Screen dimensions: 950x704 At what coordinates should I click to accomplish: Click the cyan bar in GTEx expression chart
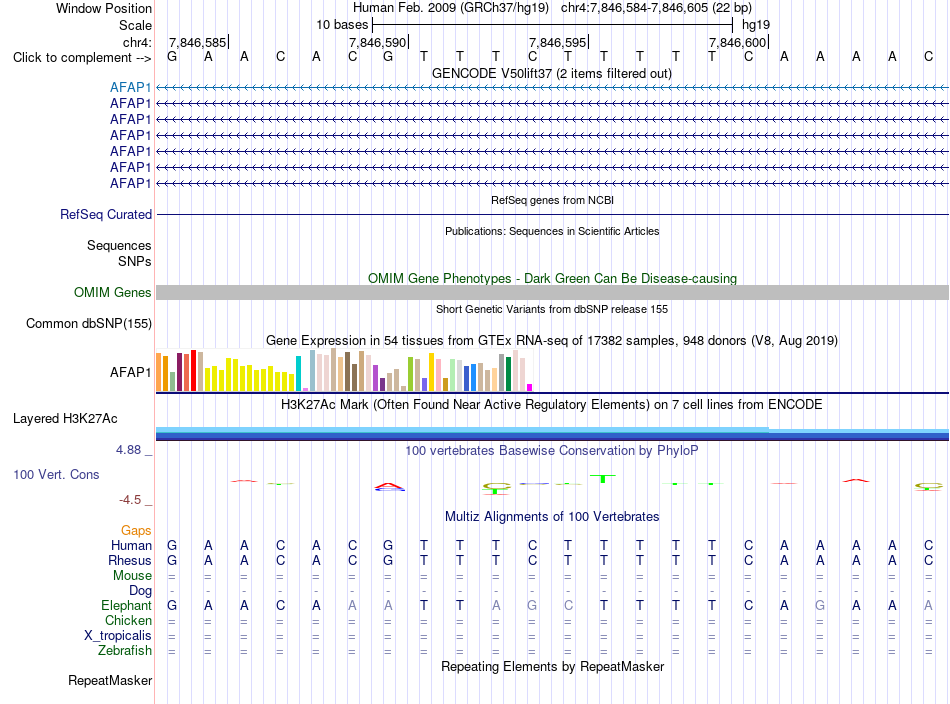[298, 373]
